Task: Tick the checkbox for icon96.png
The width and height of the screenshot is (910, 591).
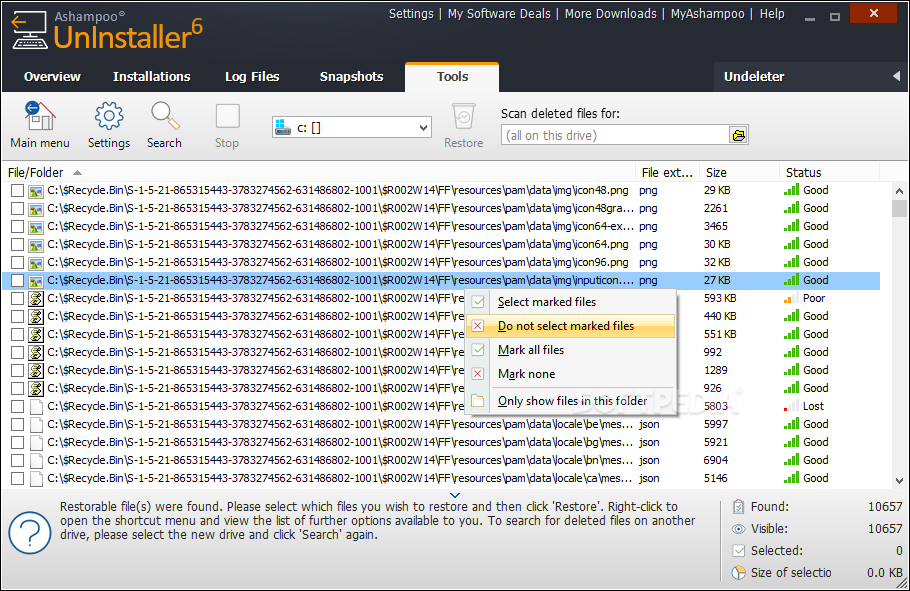Action: pos(17,262)
